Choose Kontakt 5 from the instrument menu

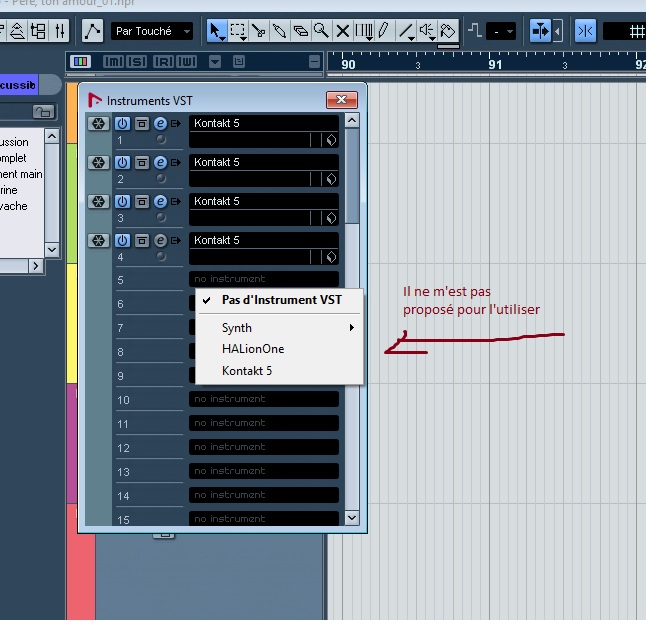tap(279, 371)
